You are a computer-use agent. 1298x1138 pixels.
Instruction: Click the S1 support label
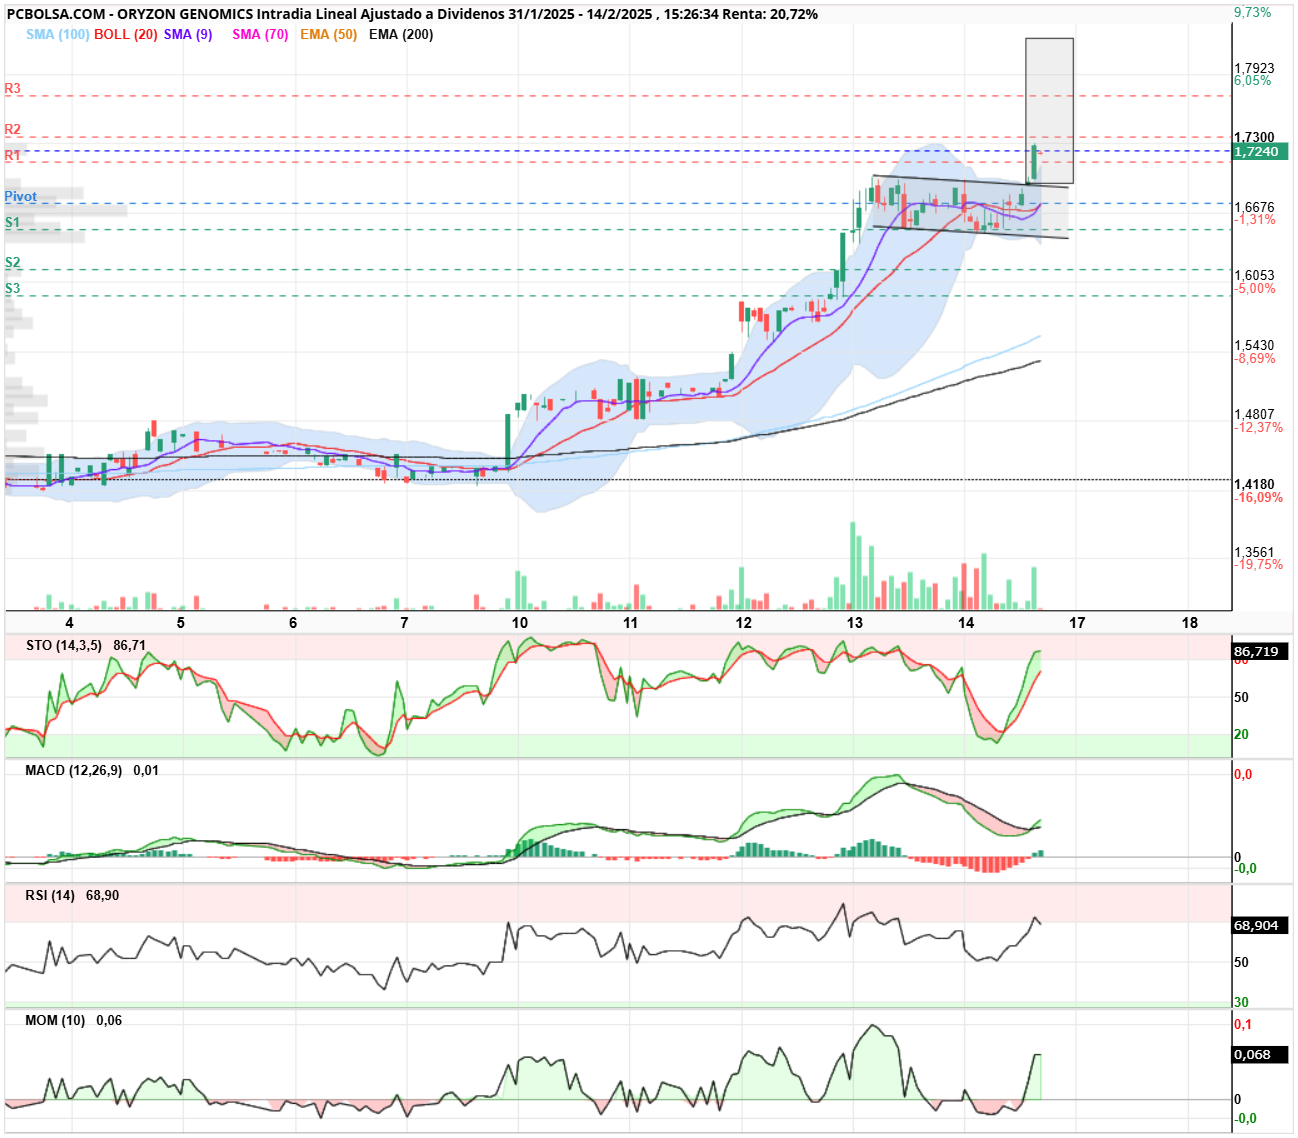(12, 222)
